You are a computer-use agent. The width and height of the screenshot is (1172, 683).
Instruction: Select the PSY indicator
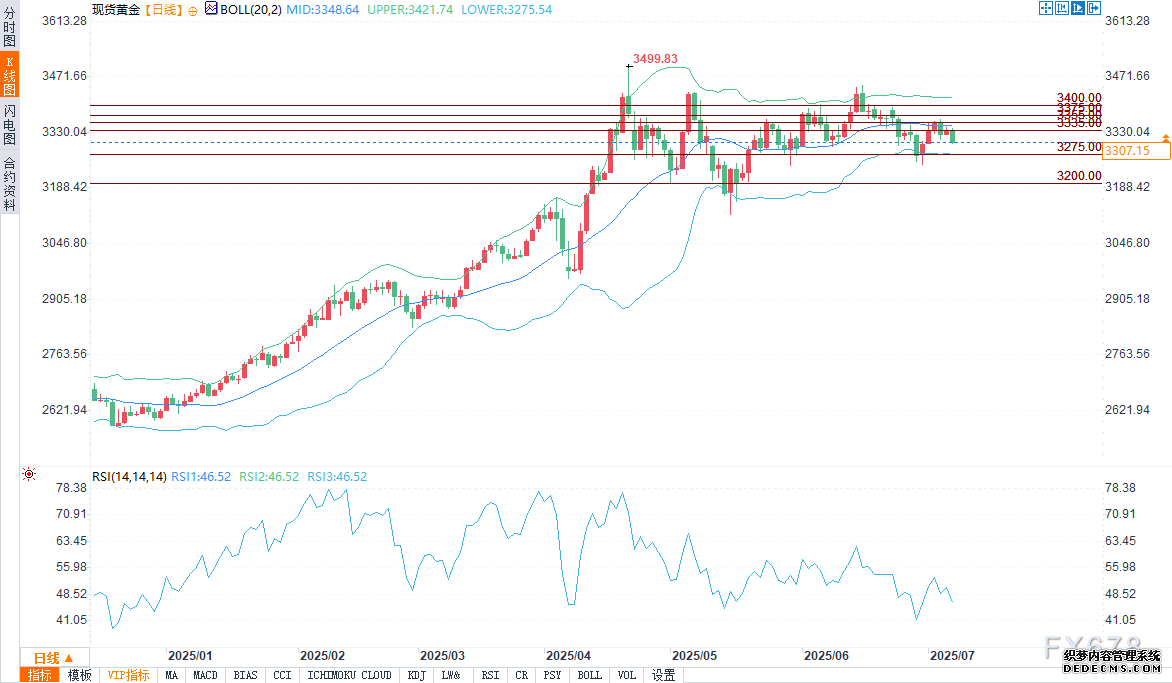tap(552, 675)
